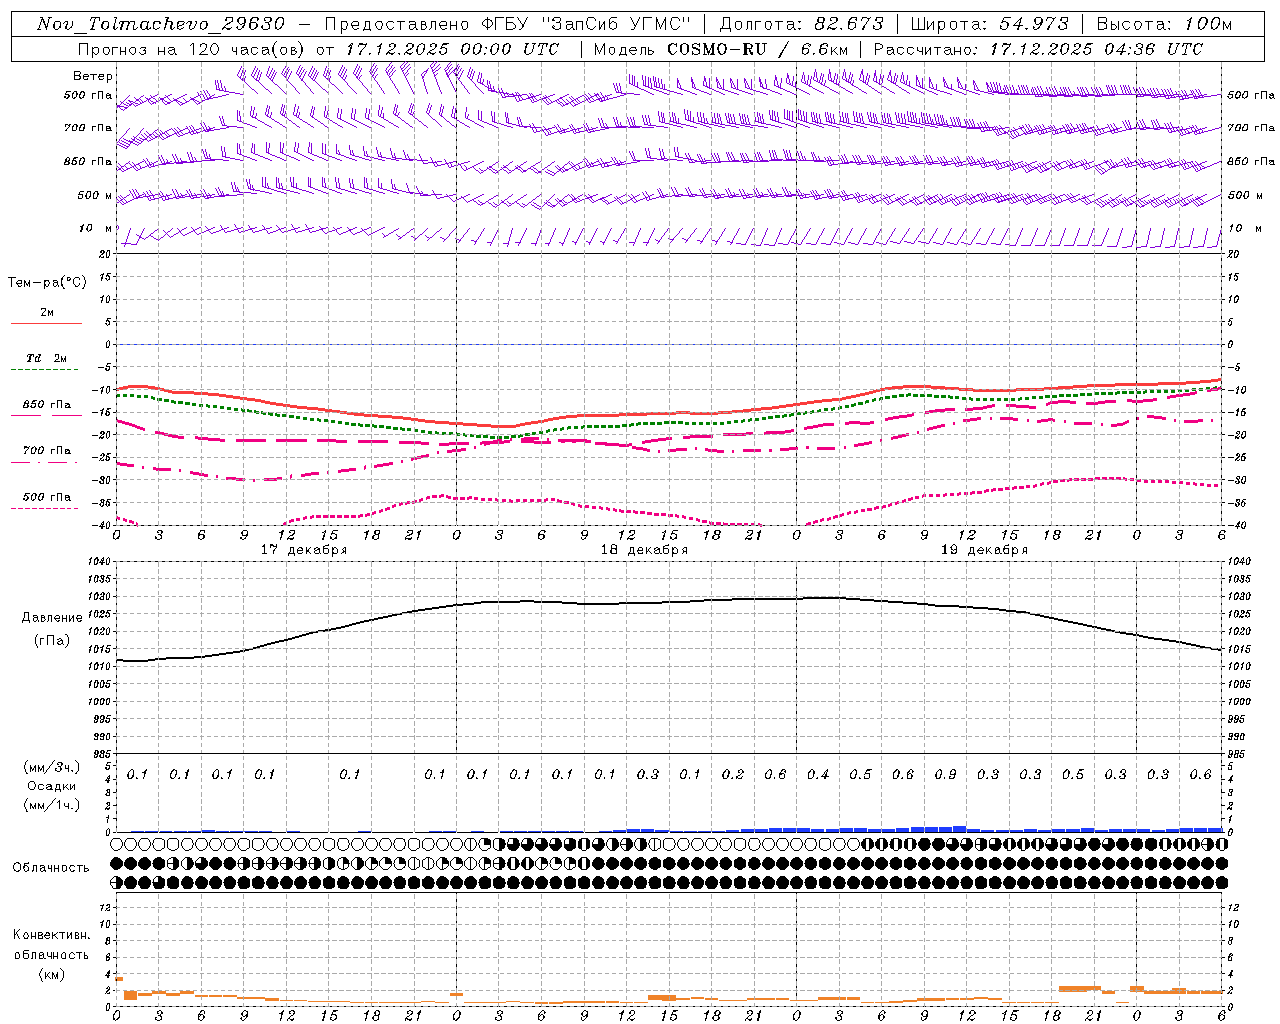This screenshot has height=1024, width=1280.
Task: Click the "500 гПа" temperature legend entry
Action: pos(47,497)
